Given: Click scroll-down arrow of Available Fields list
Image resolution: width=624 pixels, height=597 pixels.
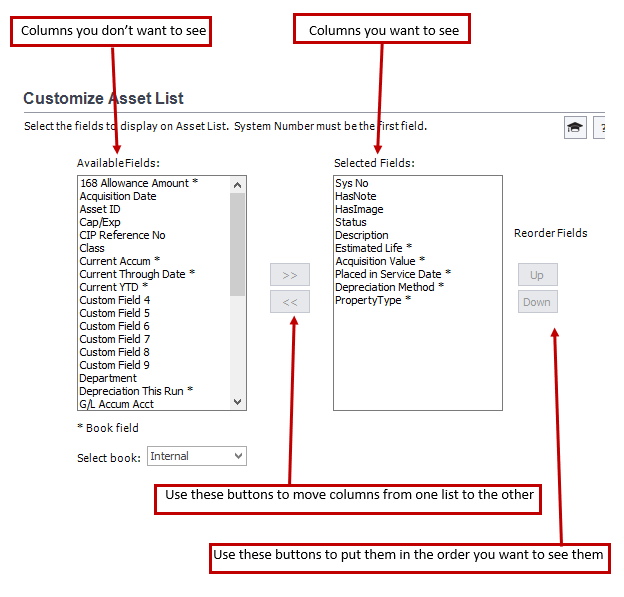Looking at the screenshot, I should coord(238,402).
